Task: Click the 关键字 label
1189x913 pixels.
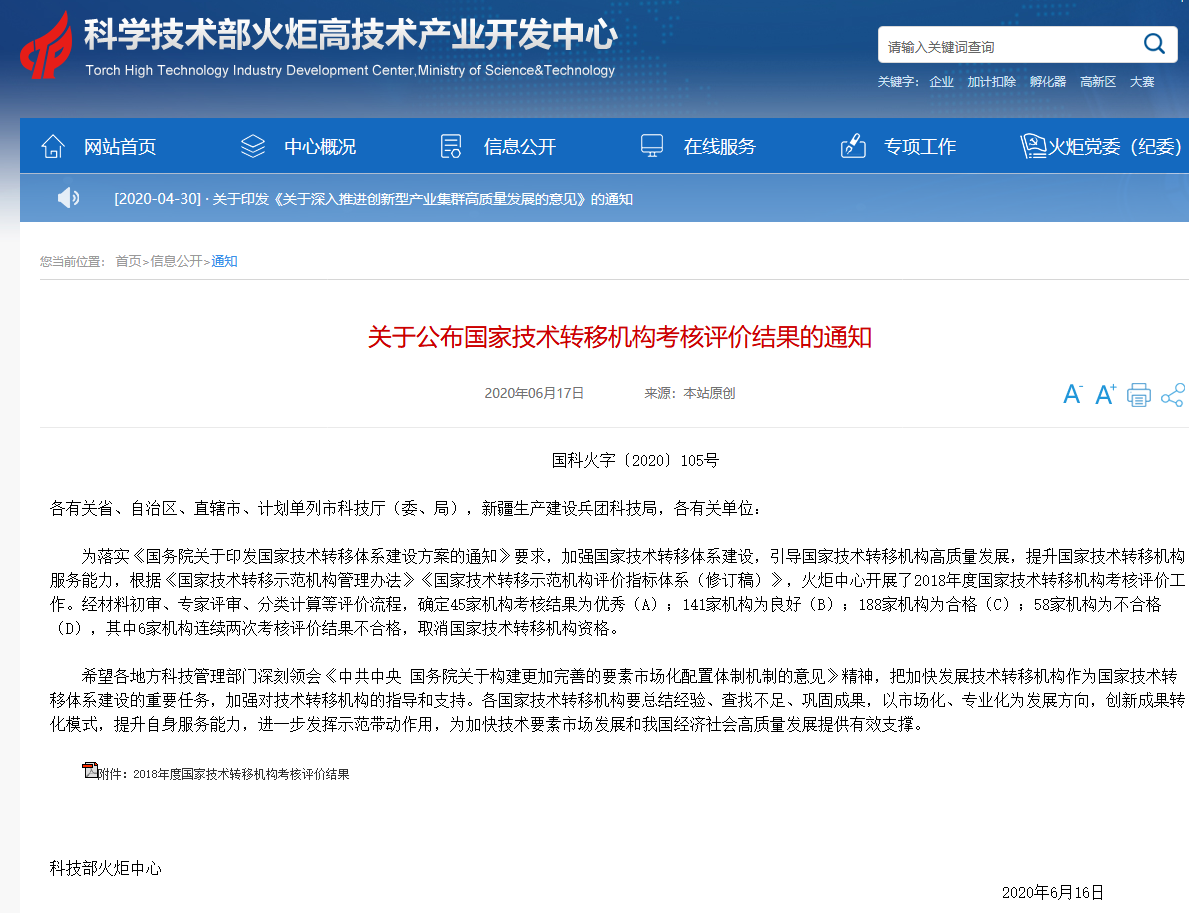Action: click(898, 81)
